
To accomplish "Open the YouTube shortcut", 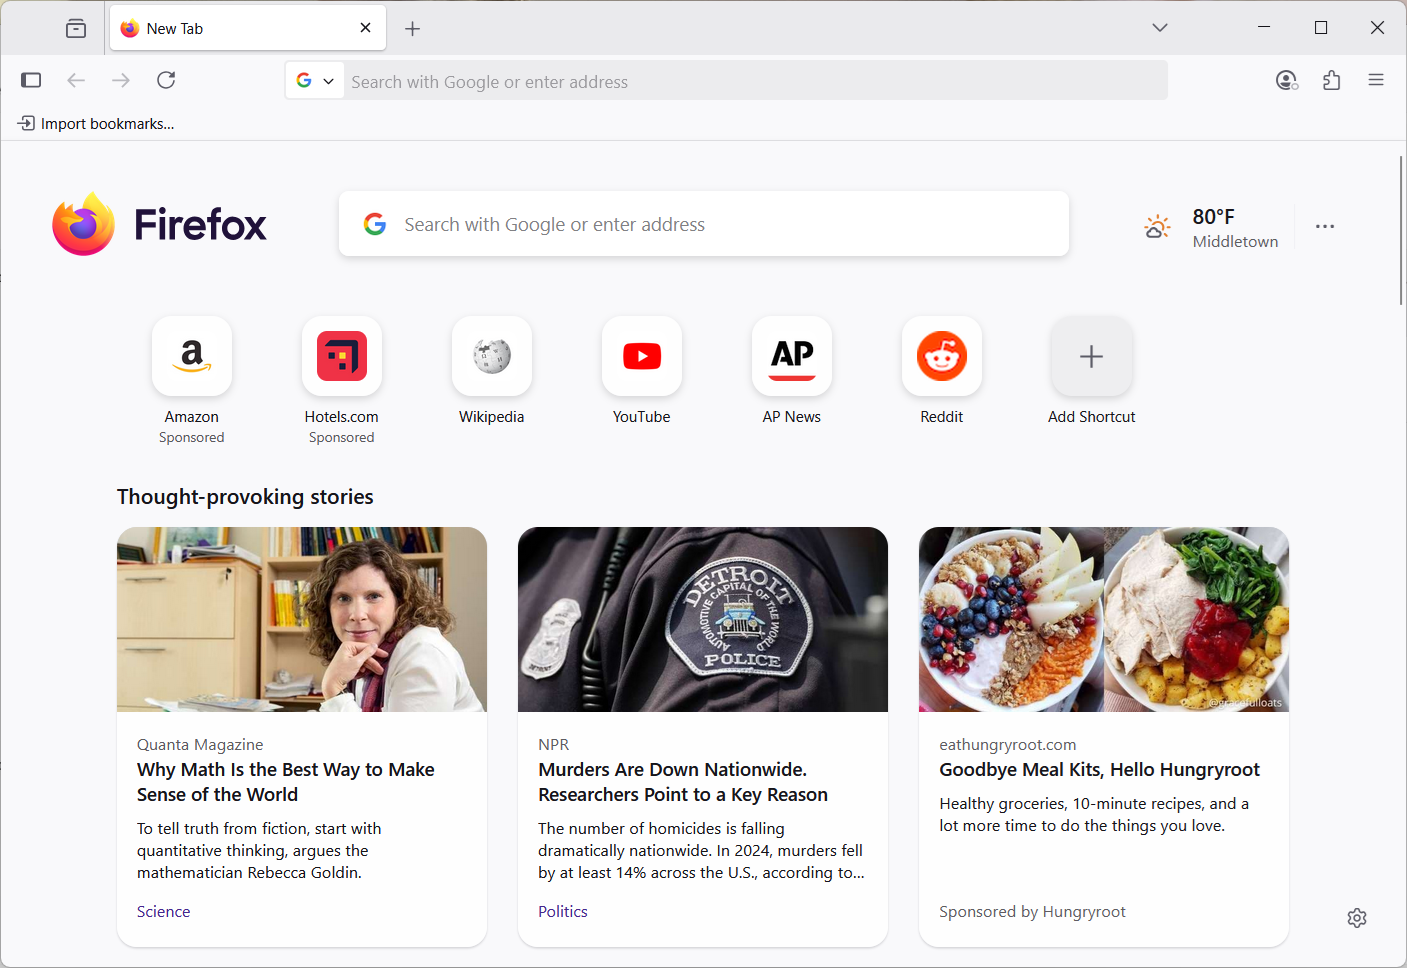I will (641, 356).
